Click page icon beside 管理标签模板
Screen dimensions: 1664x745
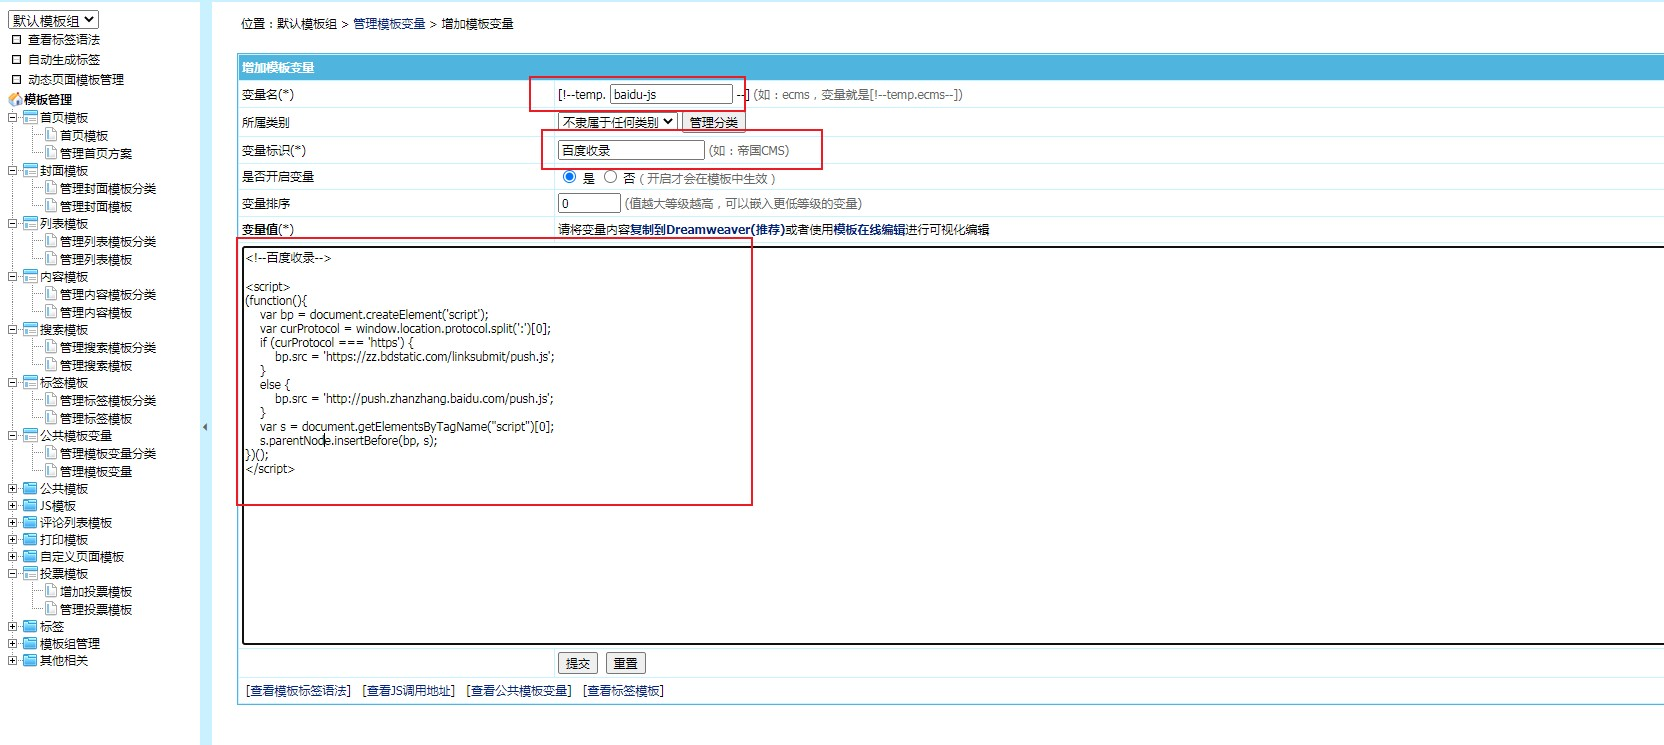pyautogui.click(x=51, y=417)
